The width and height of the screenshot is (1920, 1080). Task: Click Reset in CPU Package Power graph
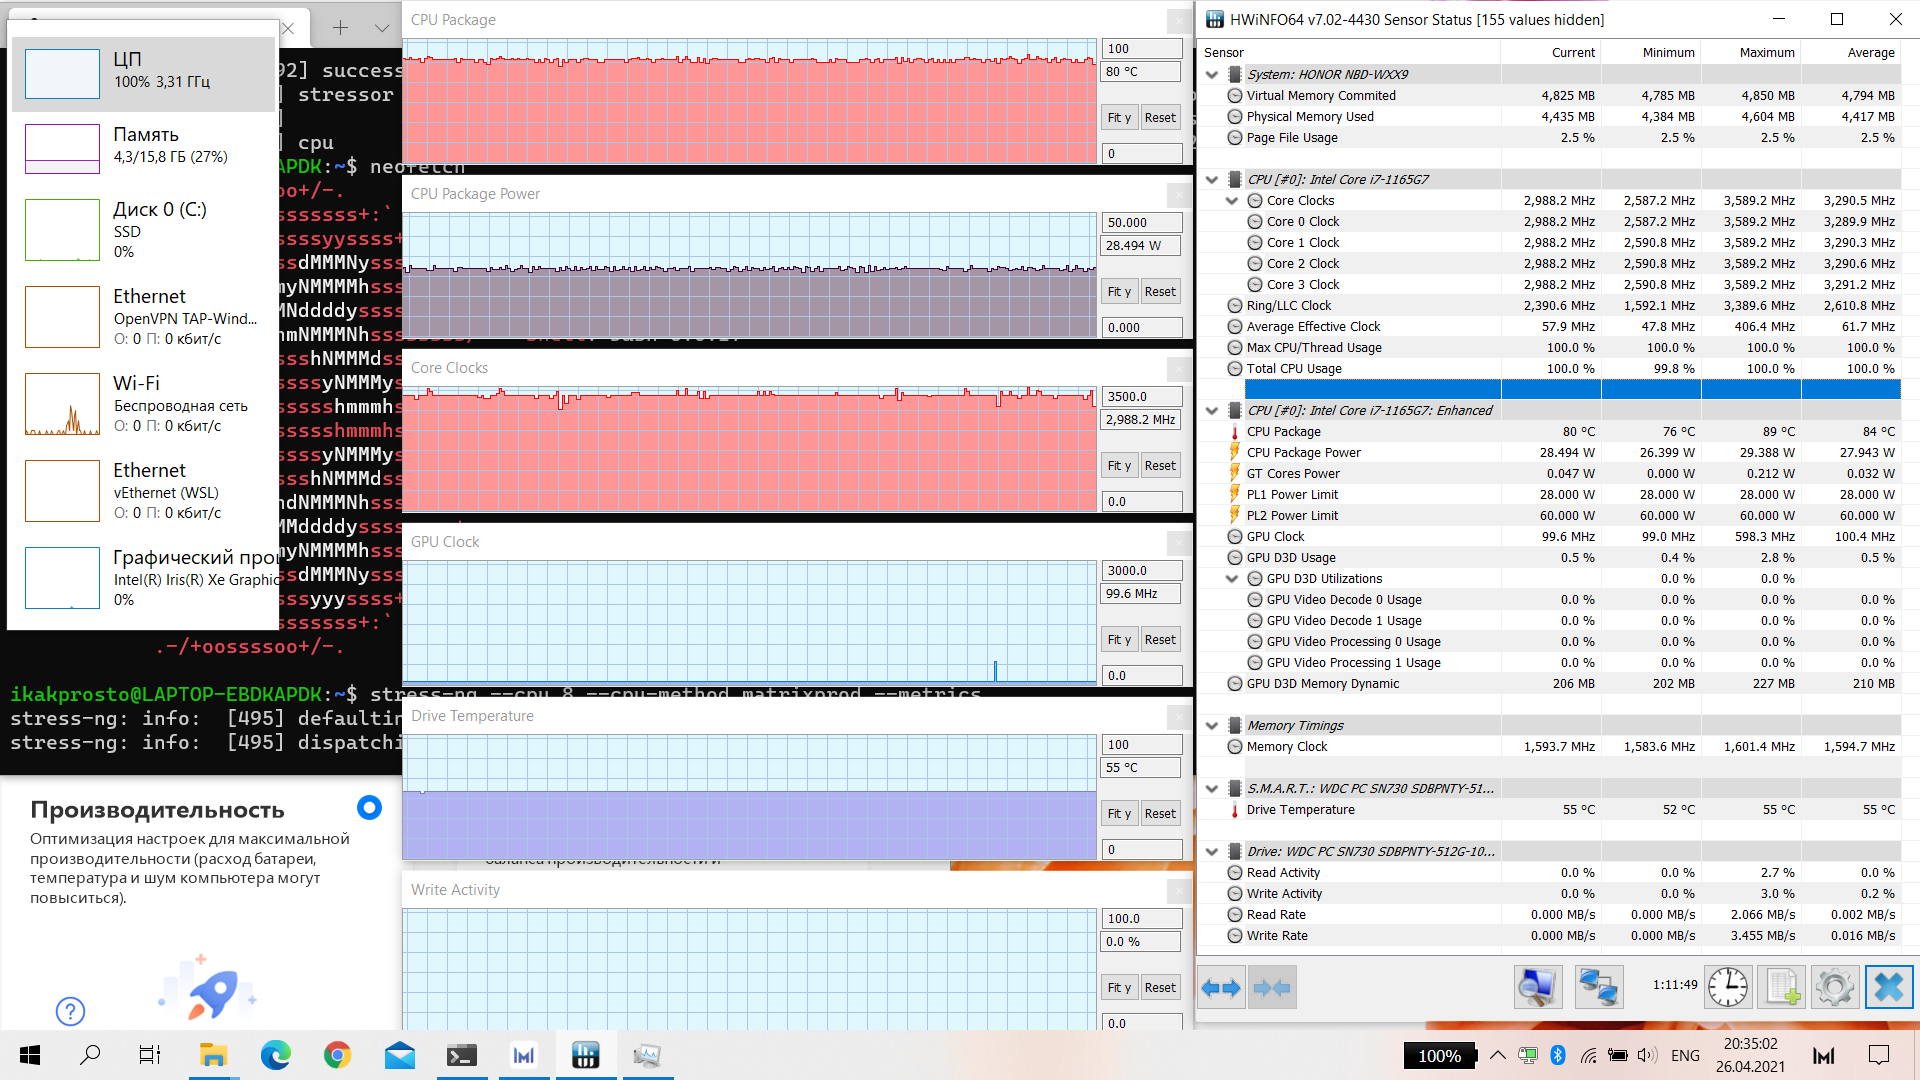(x=1160, y=291)
